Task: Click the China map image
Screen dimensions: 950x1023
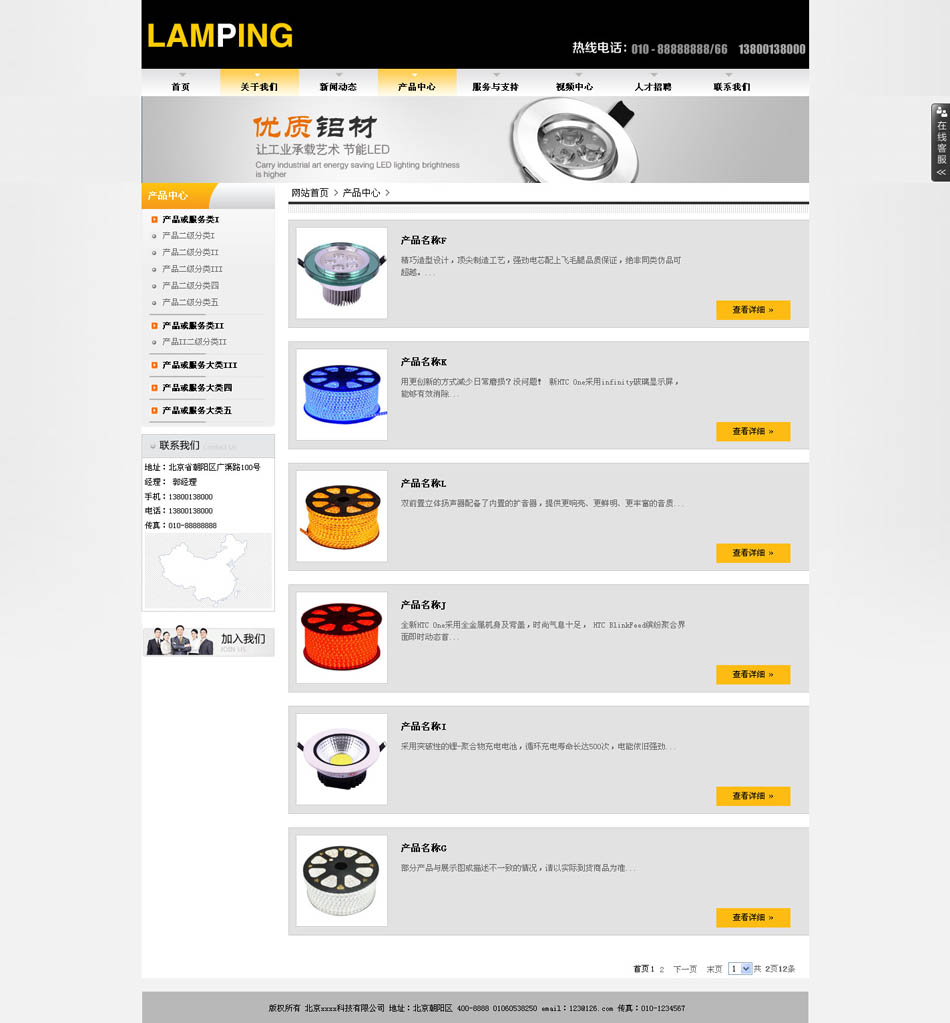Action: click(x=208, y=570)
